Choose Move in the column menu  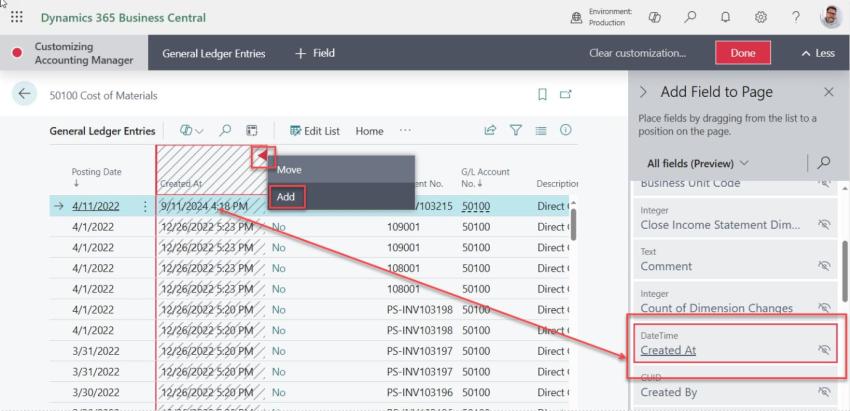341,170
